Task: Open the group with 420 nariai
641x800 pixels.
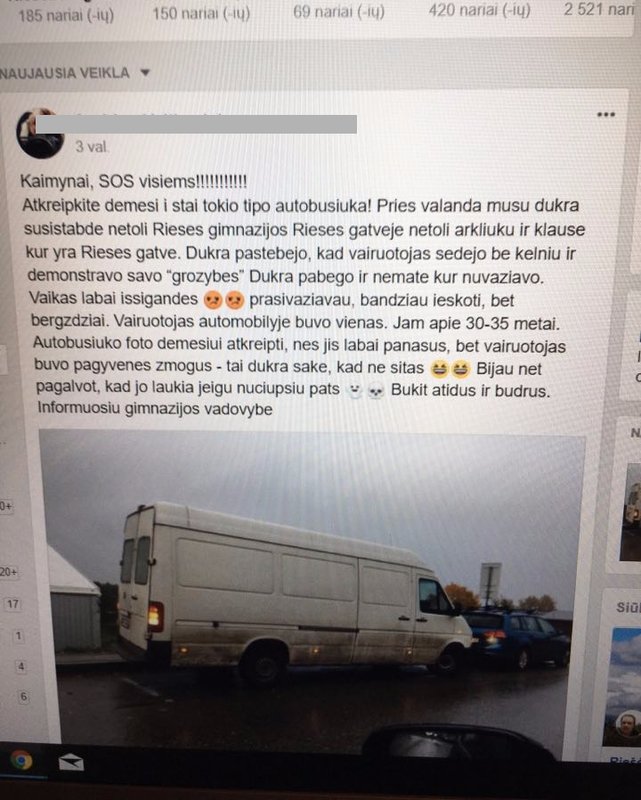Action: click(x=479, y=10)
